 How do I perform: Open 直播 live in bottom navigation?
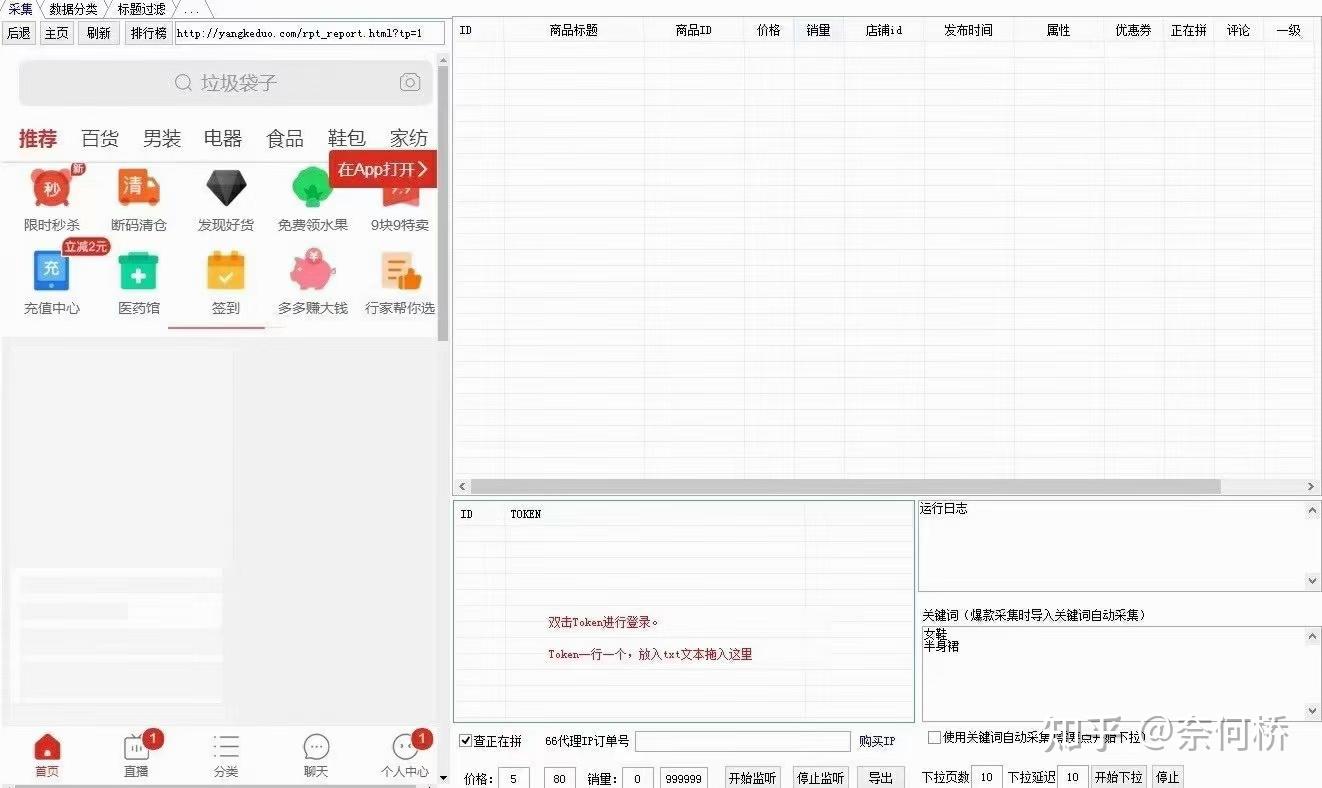tap(136, 755)
